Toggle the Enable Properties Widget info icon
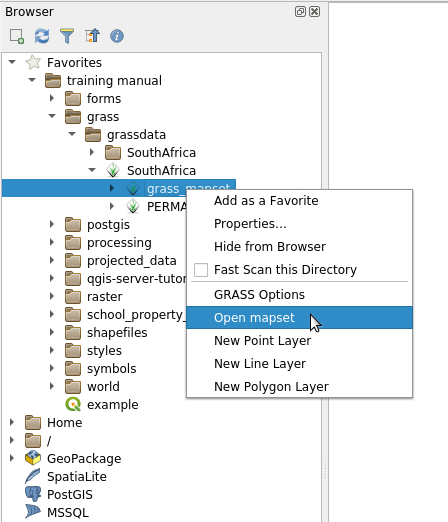This screenshot has width=448, height=522. [x=117, y=36]
